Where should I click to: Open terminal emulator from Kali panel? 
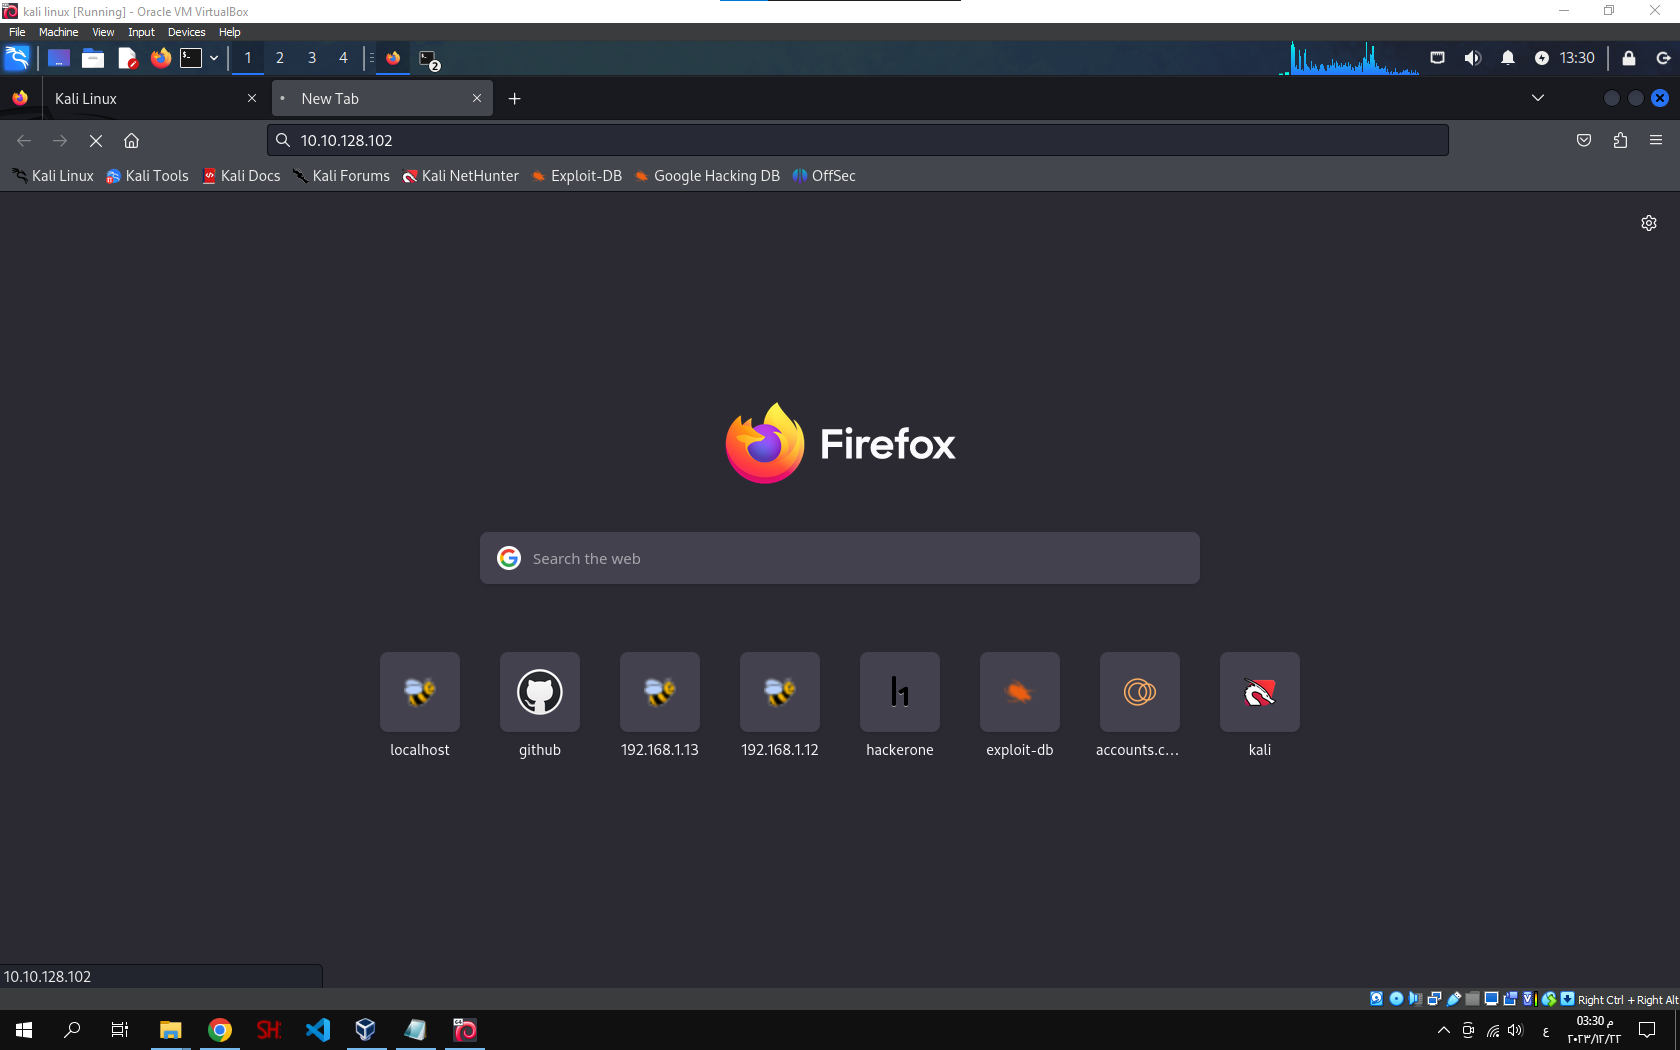(191, 58)
